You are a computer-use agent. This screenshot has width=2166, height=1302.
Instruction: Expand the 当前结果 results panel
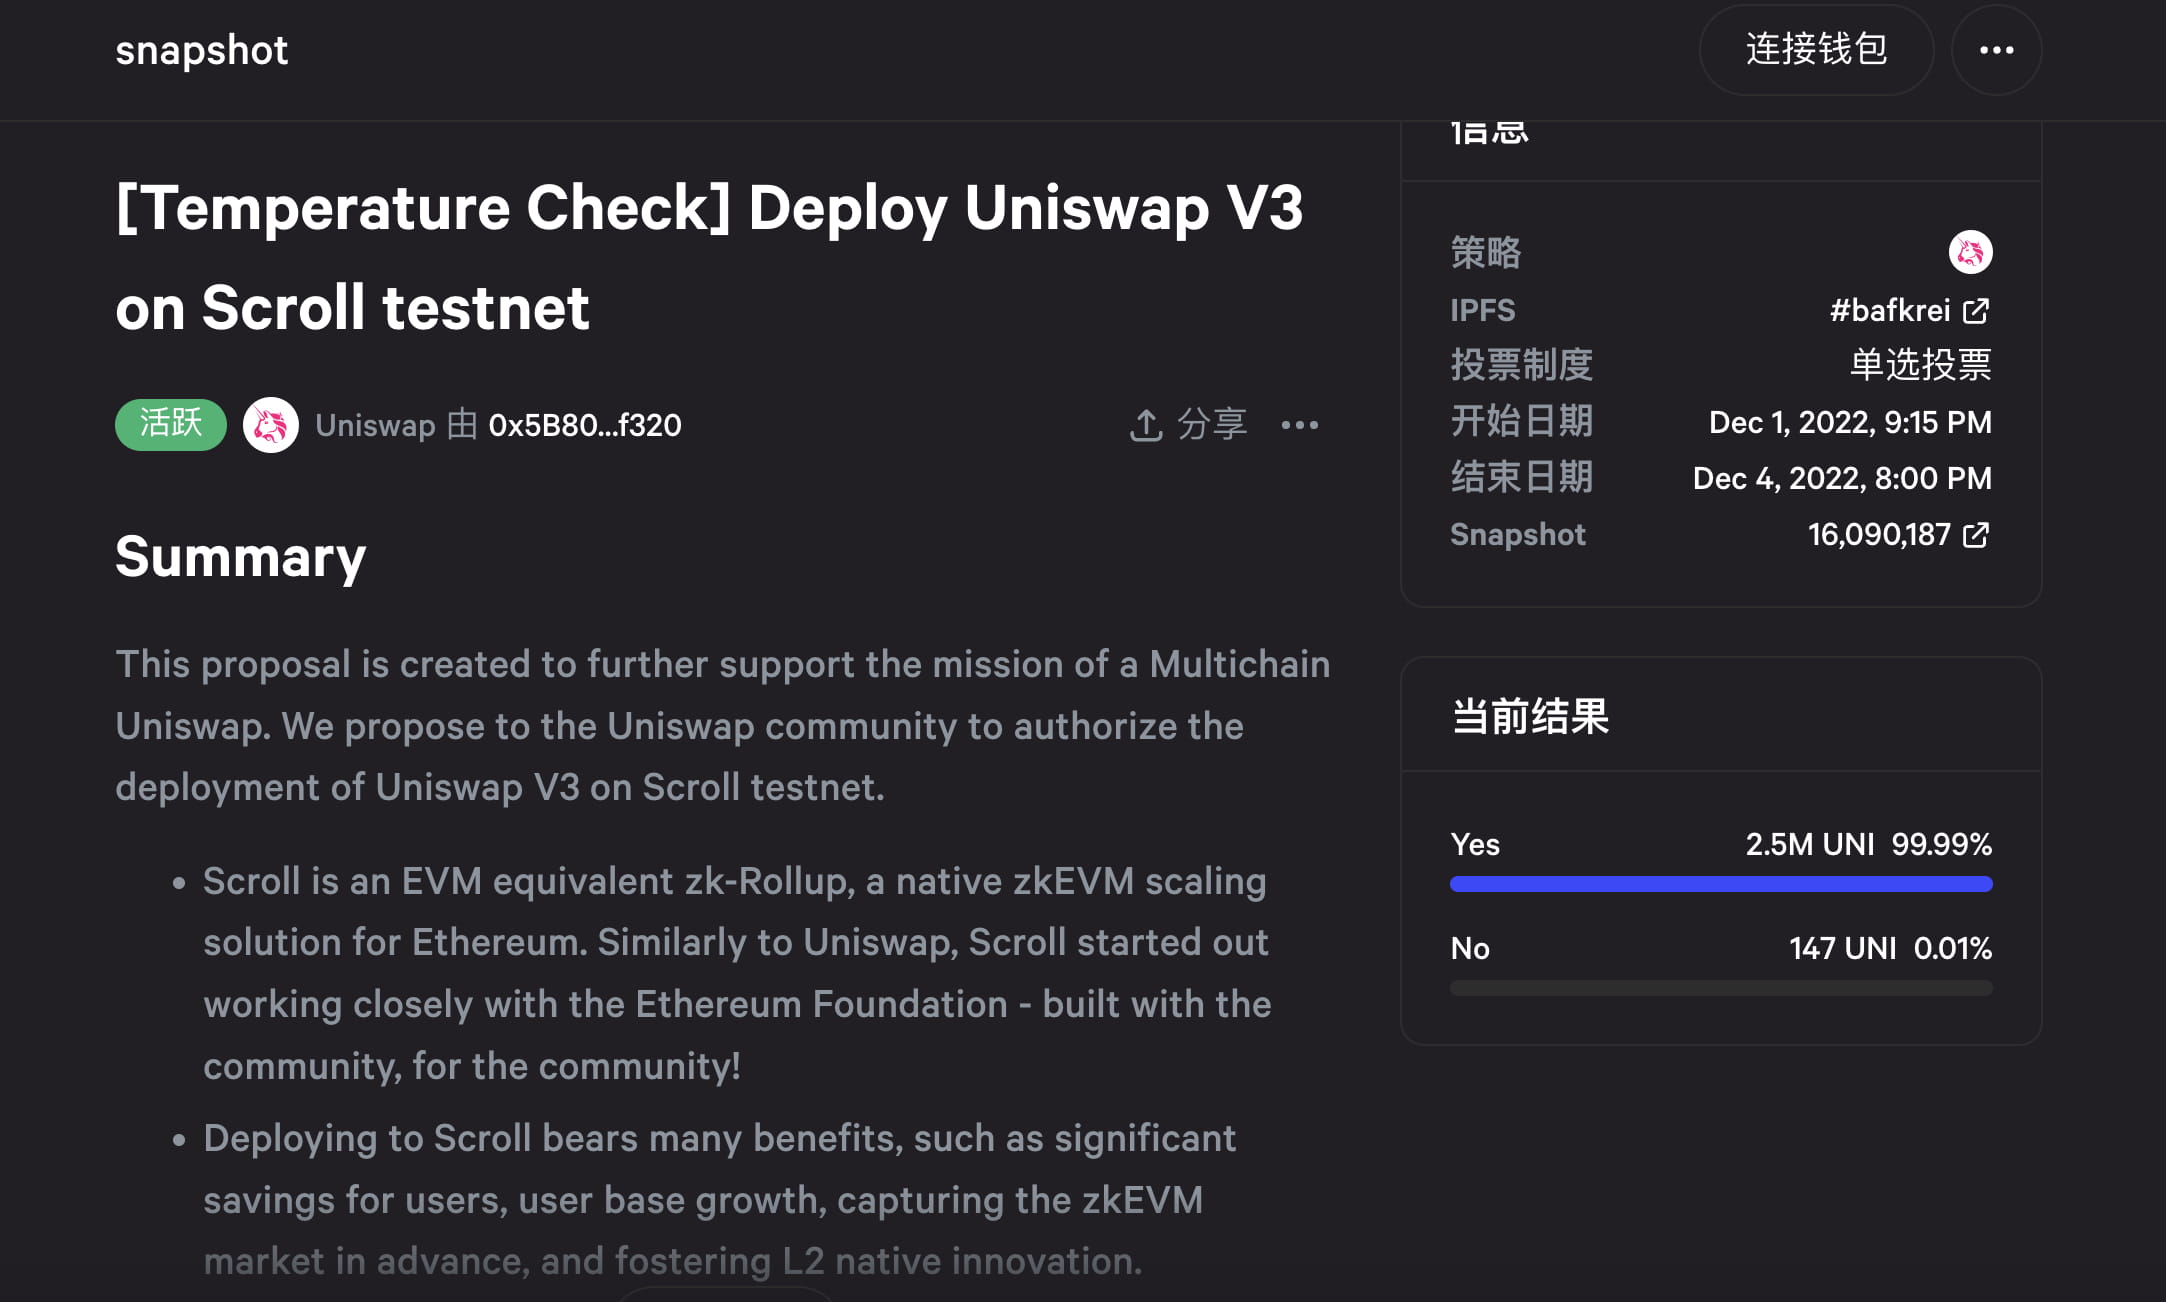click(x=1530, y=717)
